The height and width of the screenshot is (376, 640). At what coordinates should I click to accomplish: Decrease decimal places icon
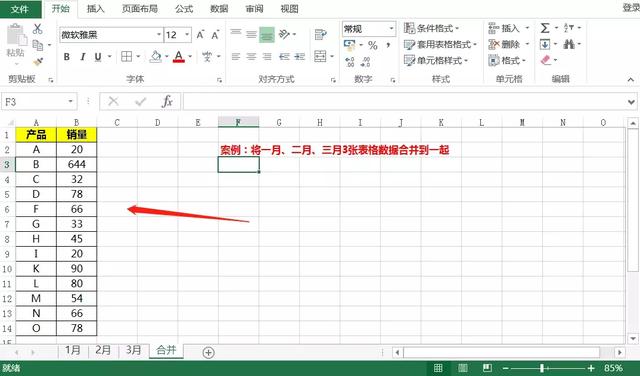(x=365, y=62)
